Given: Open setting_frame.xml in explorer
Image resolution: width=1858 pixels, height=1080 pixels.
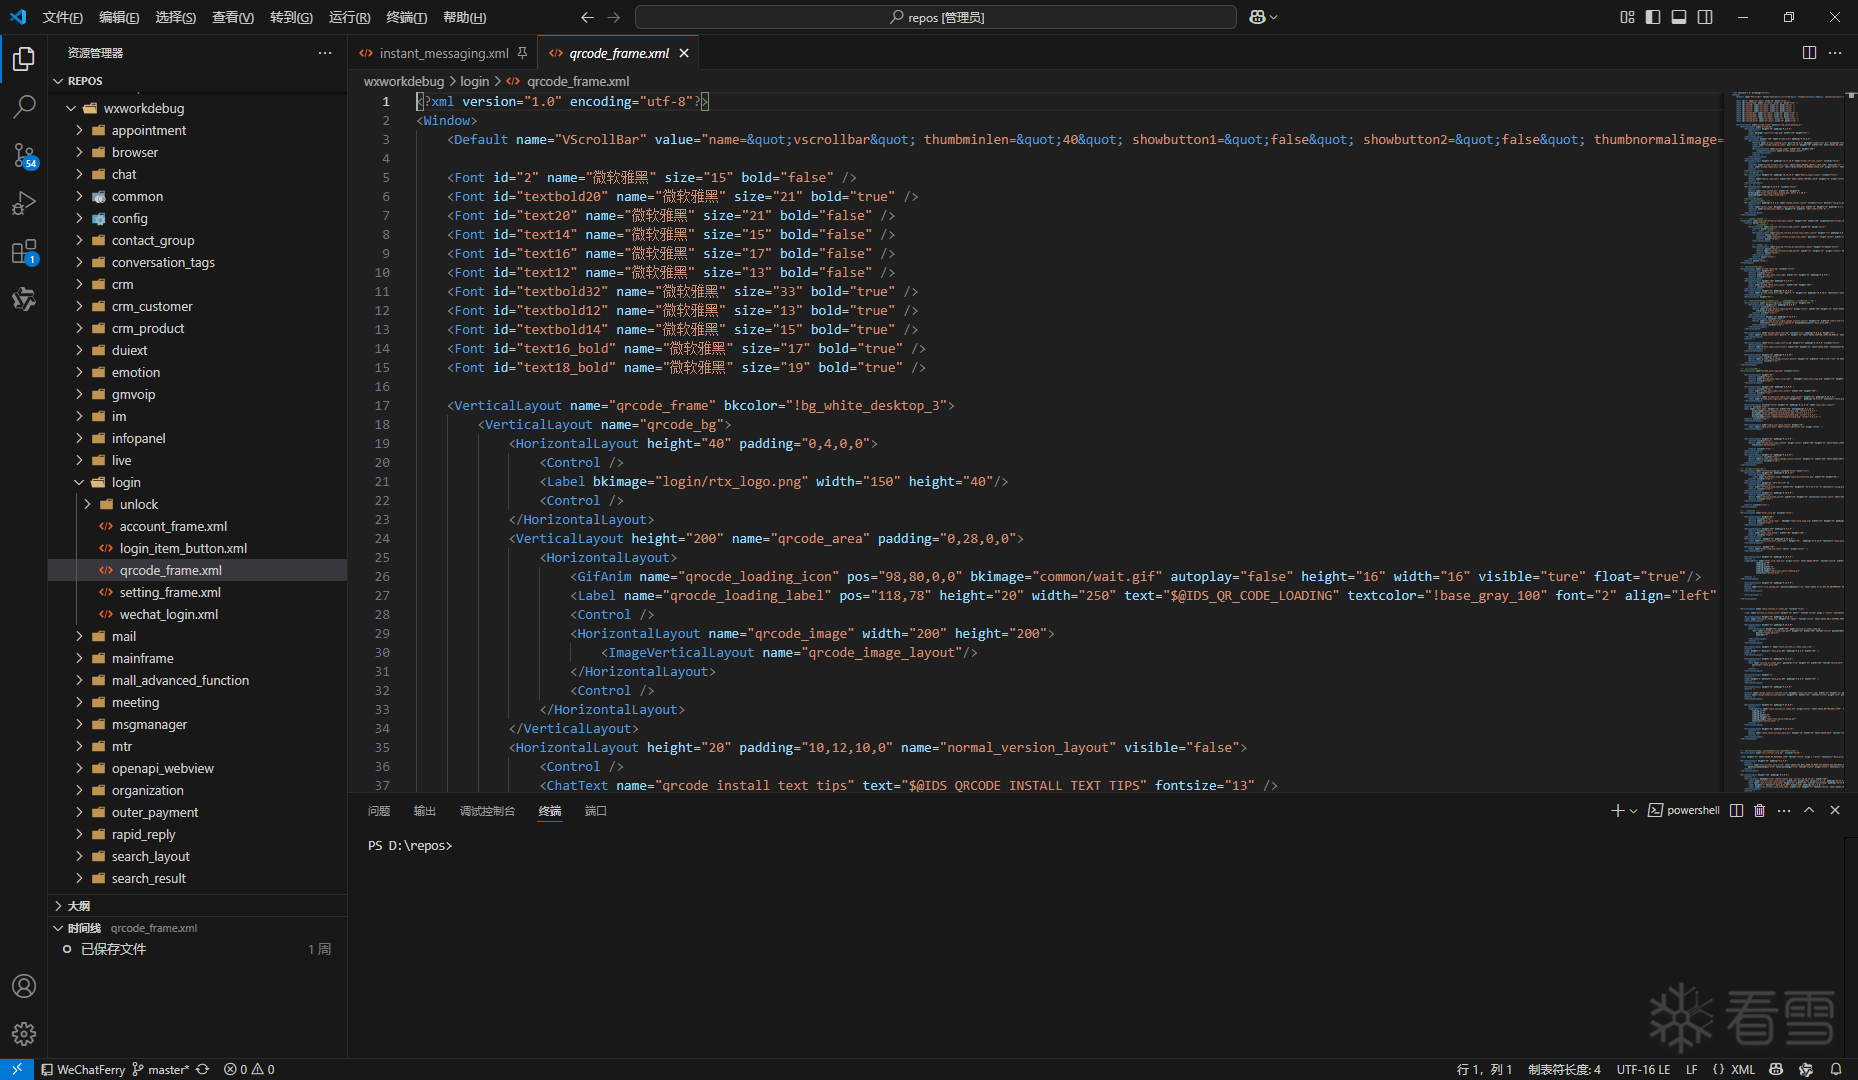Looking at the screenshot, I should [x=170, y=592].
